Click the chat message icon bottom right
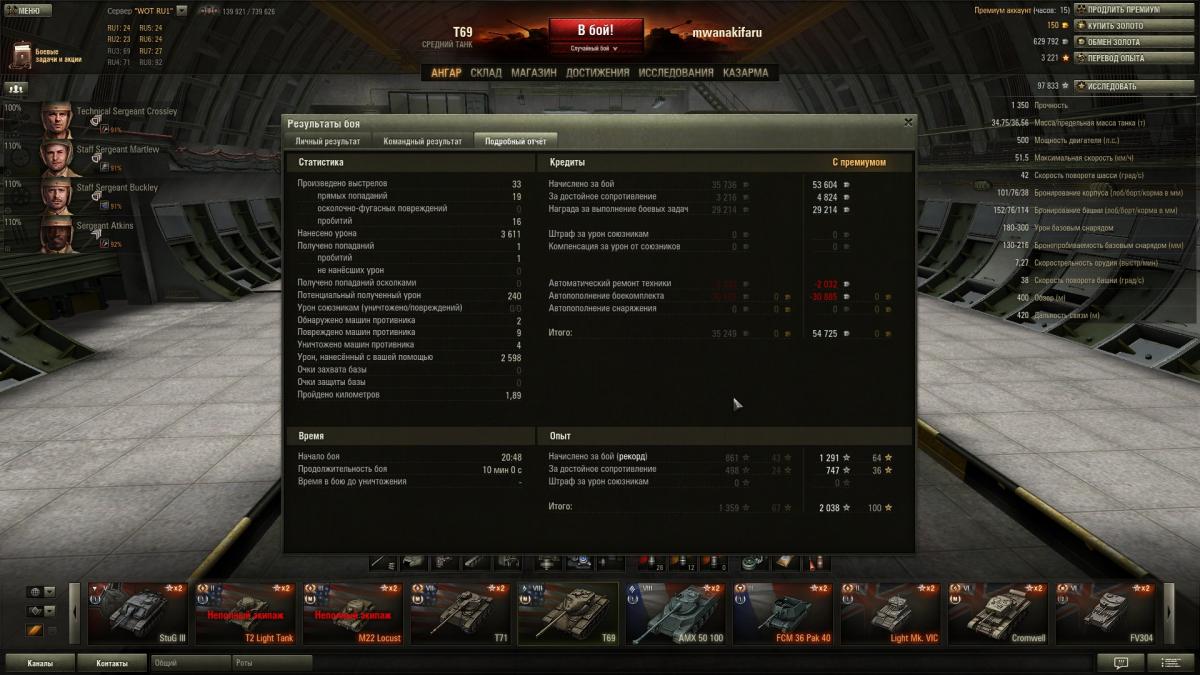Image resolution: width=1200 pixels, height=675 pixels. (x=1121, y=662)
